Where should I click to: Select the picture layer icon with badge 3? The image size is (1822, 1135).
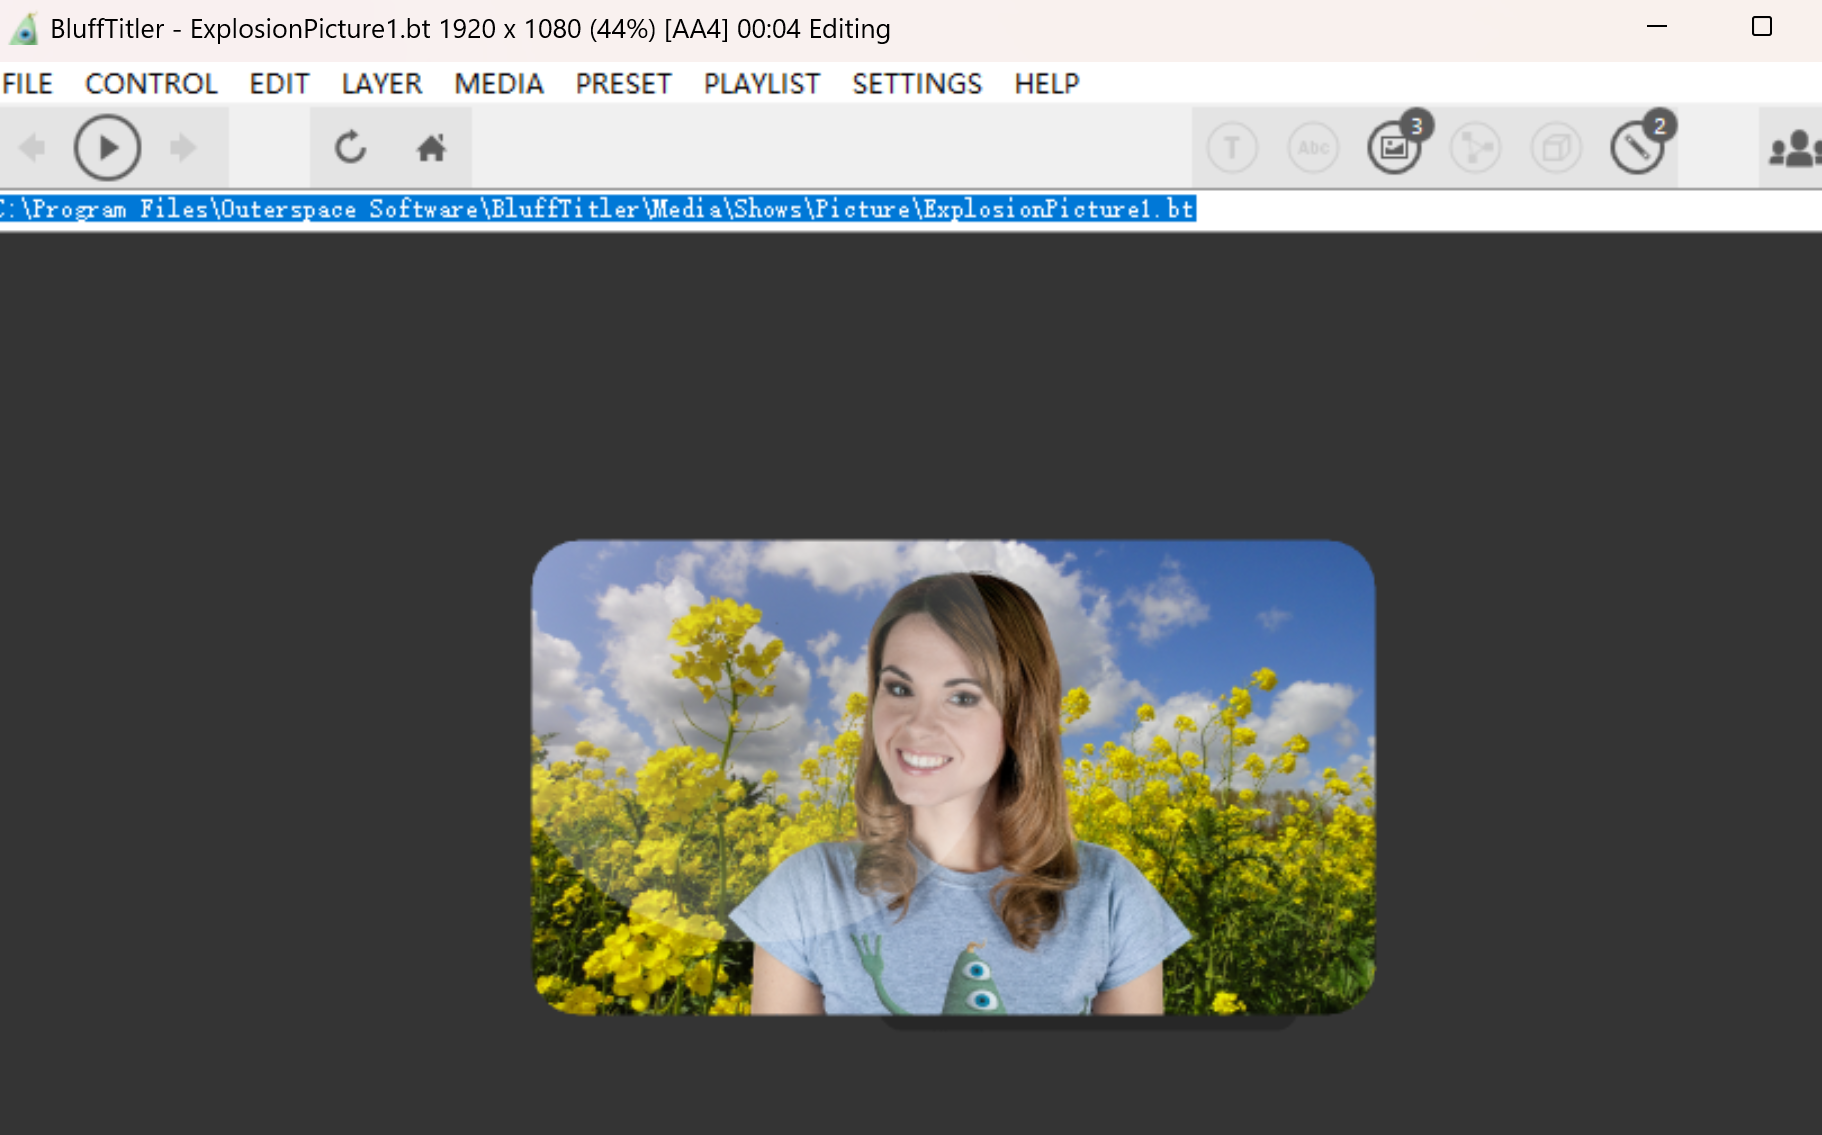pyautogui.click(x=1396, y=146)
